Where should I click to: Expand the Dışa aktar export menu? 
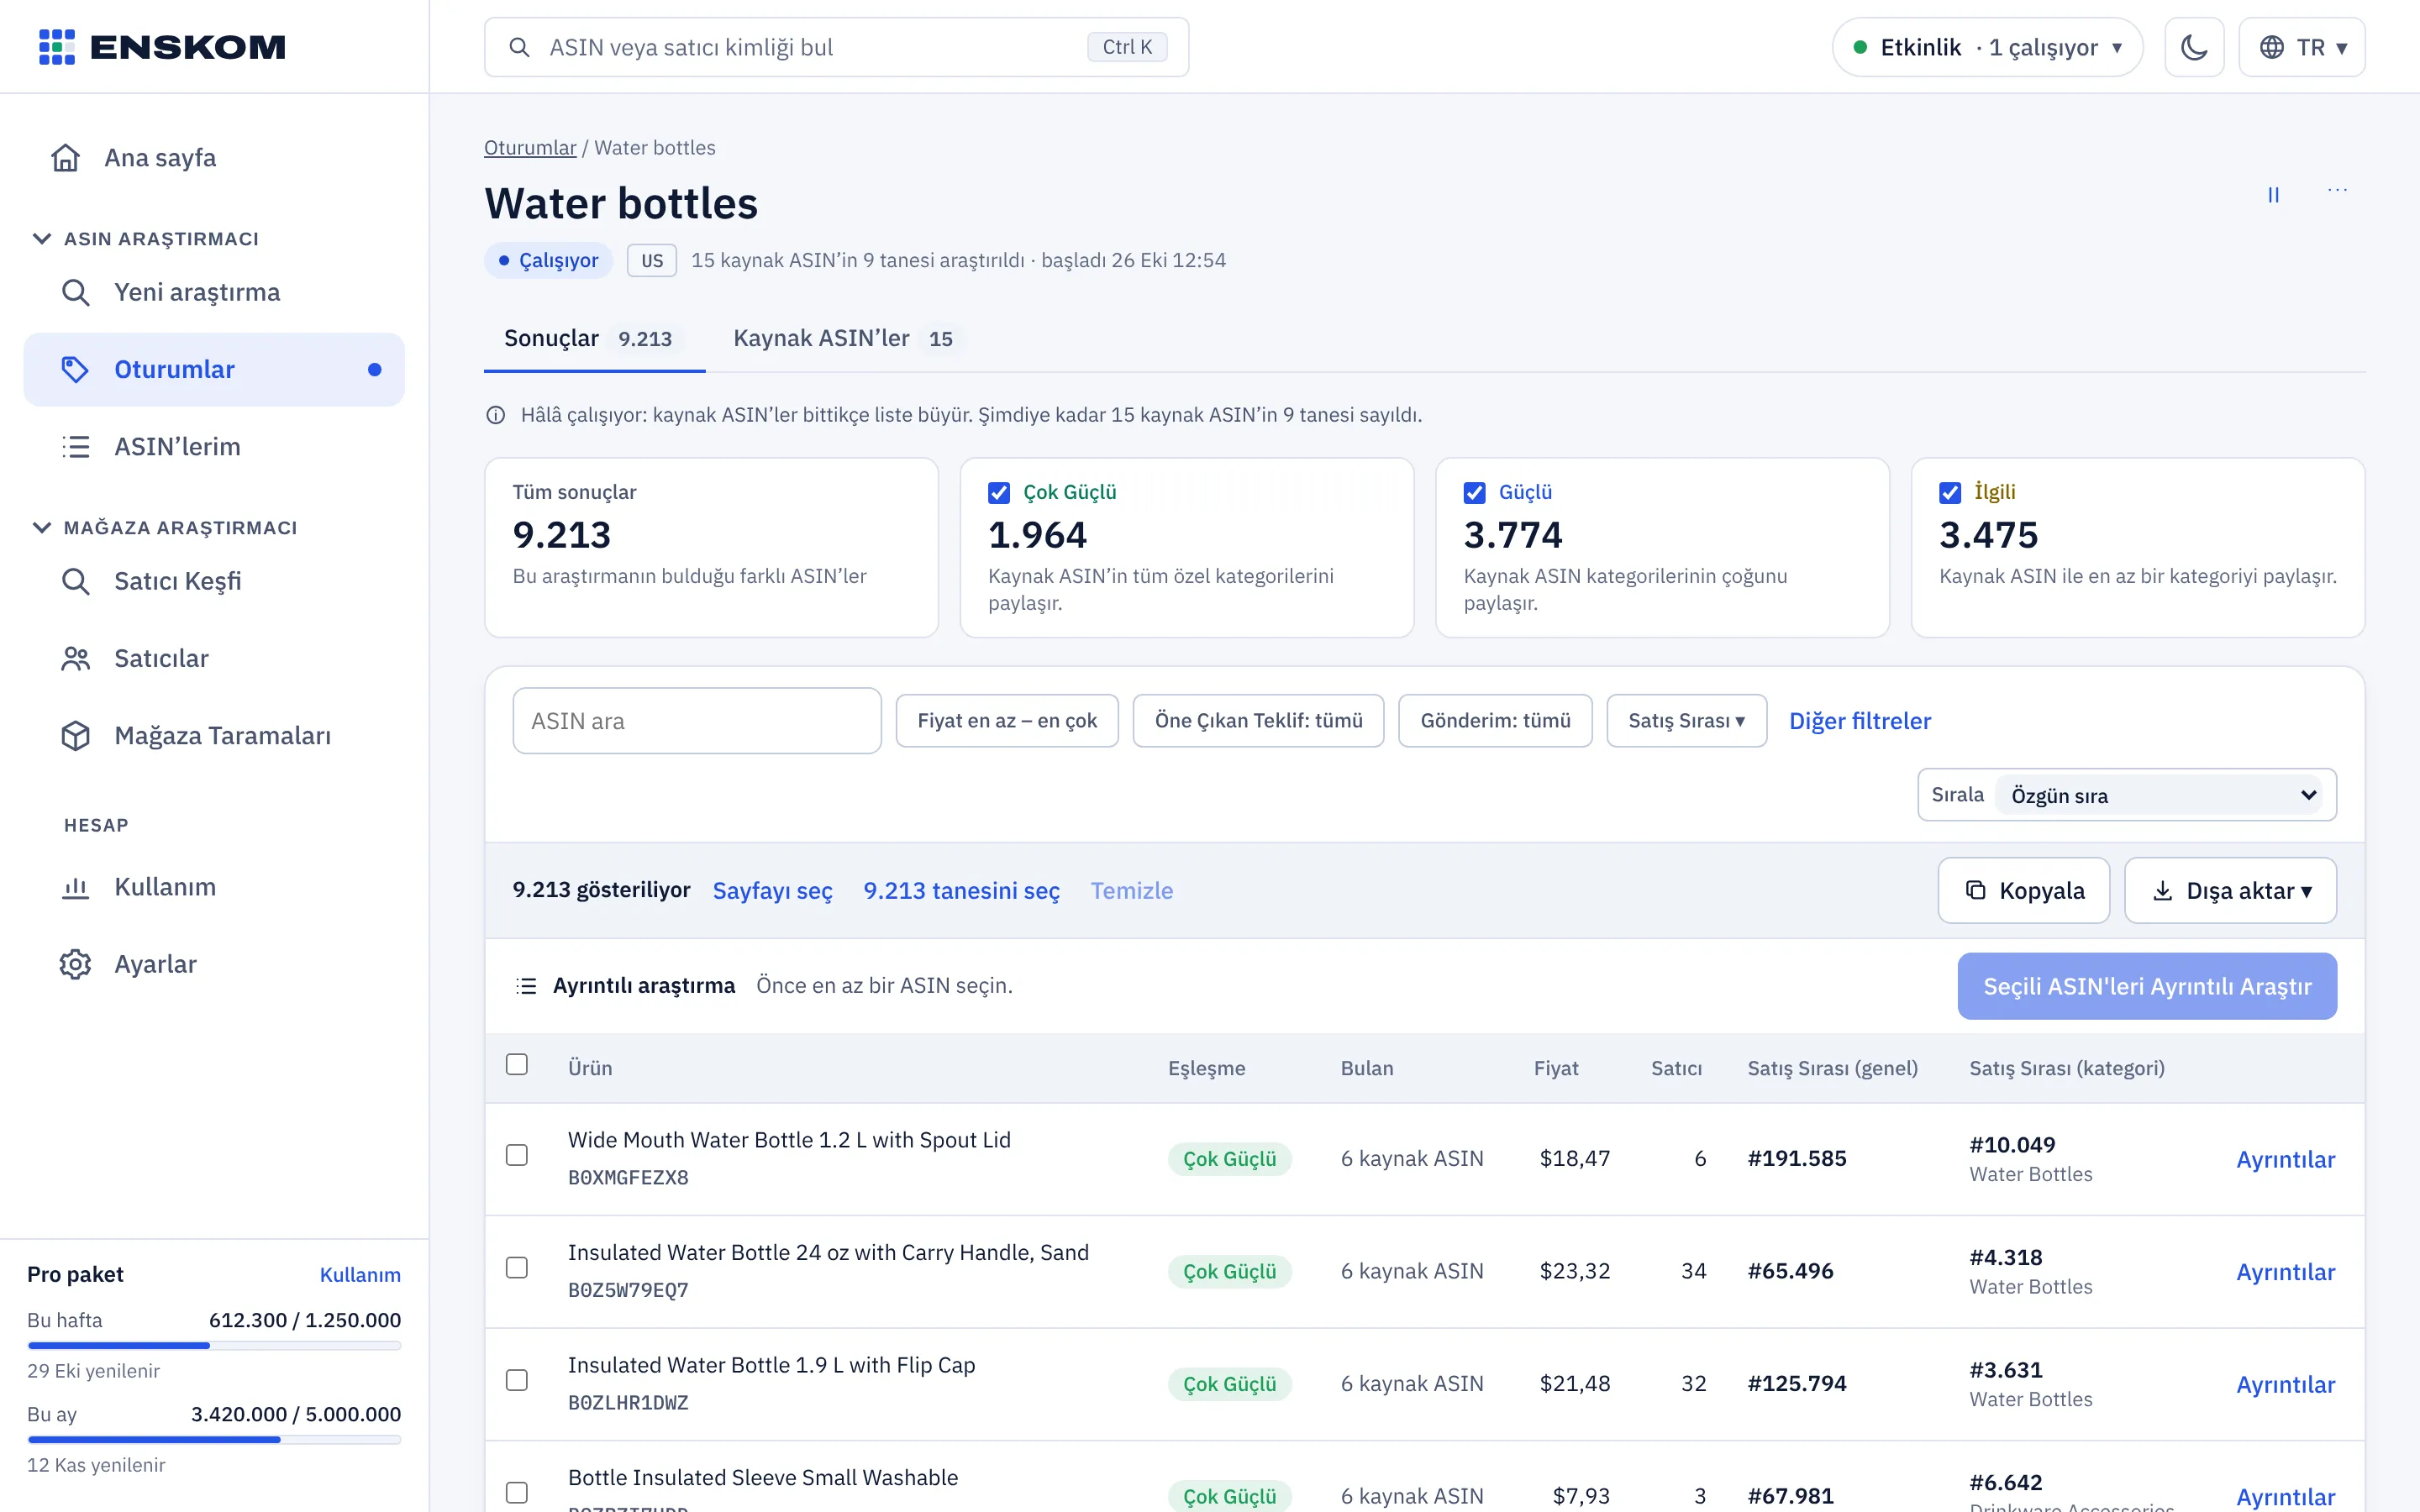[x=2230, y=890]
